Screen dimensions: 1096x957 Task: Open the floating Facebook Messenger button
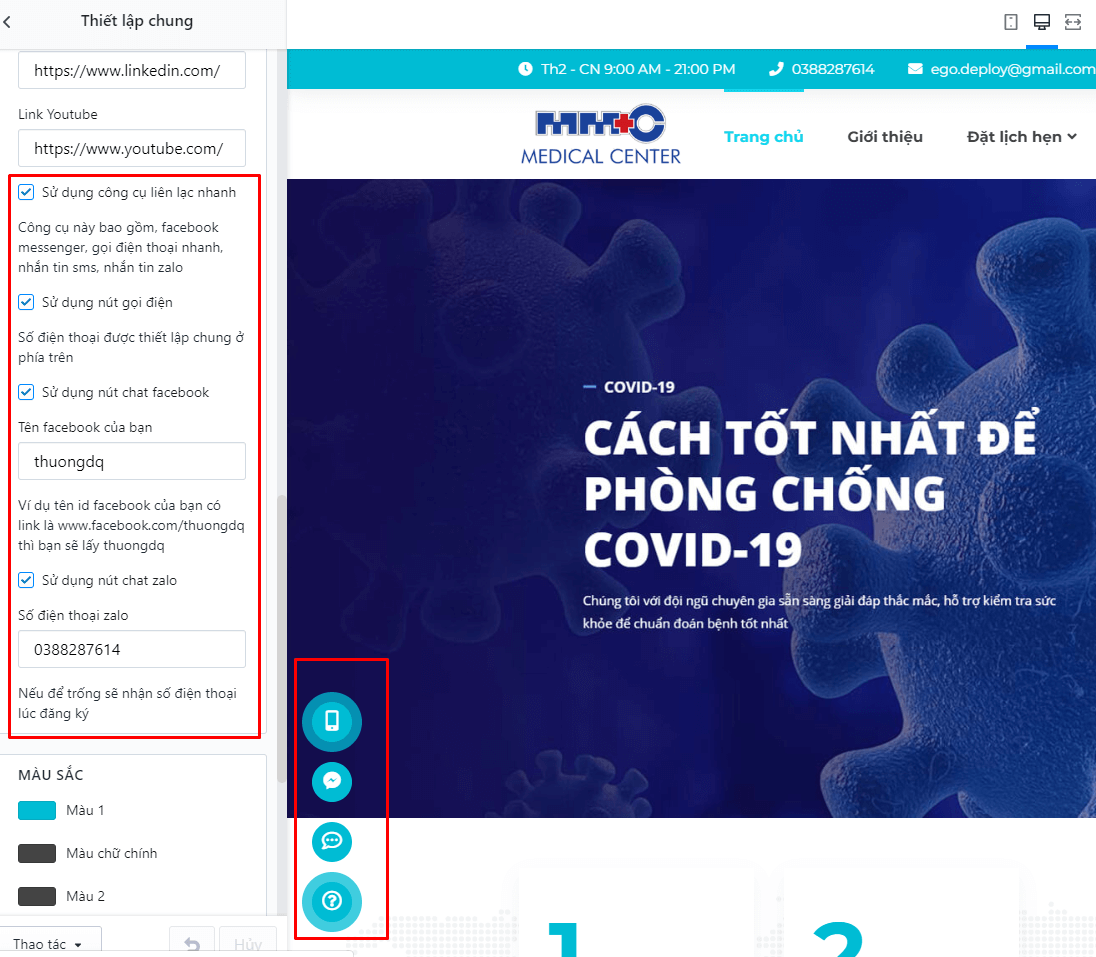pos(332,782)
